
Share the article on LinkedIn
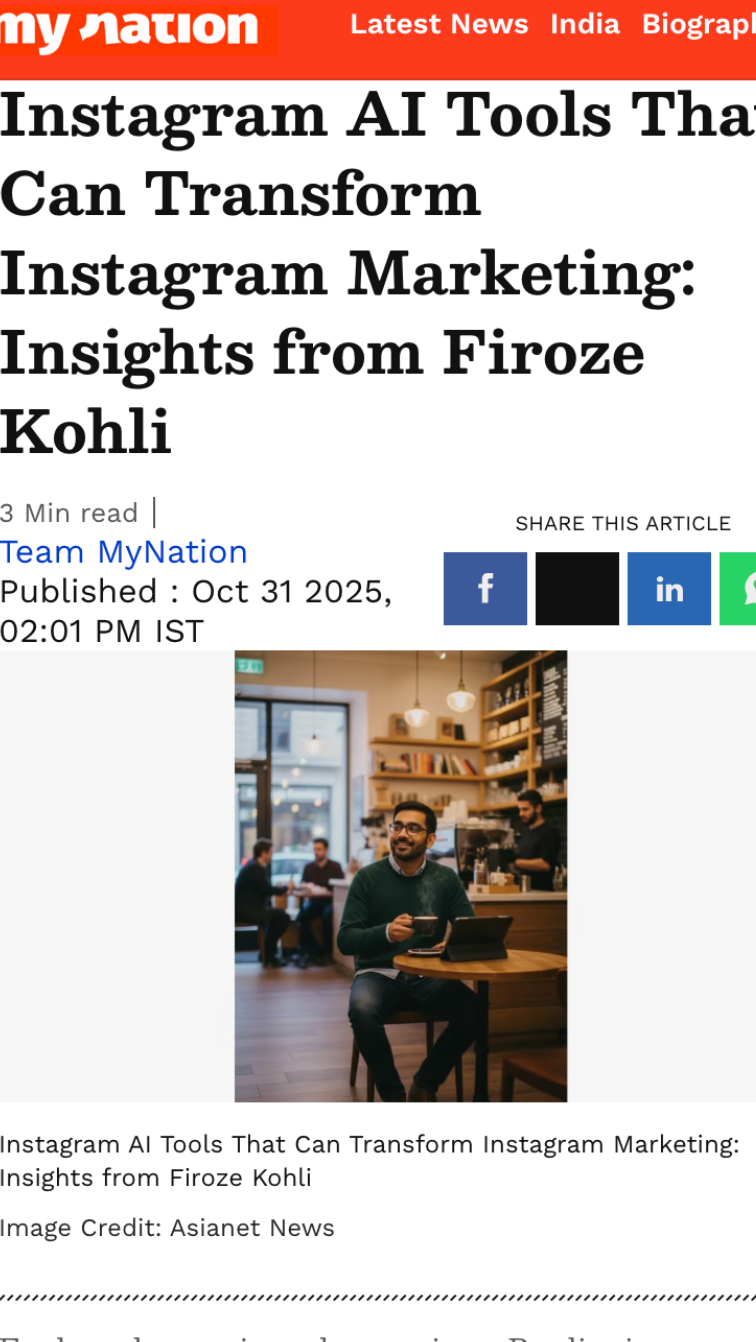coord(669,589)
